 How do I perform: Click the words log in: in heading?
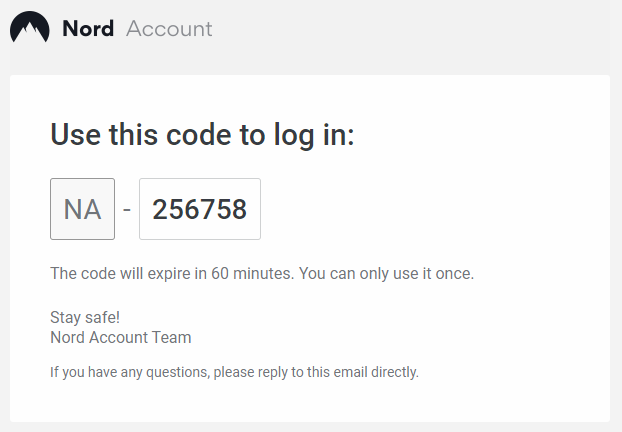point(314,136)
